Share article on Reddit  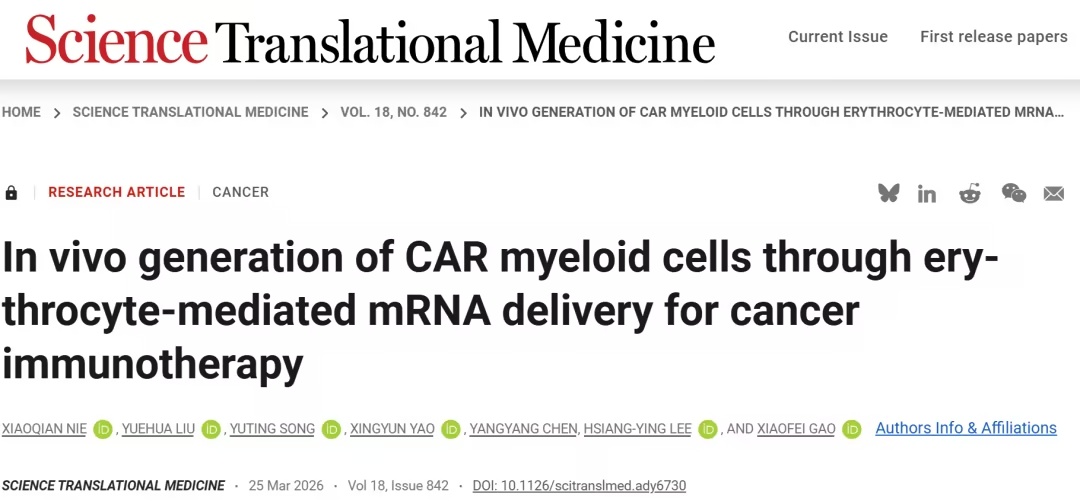coord(970,193)
